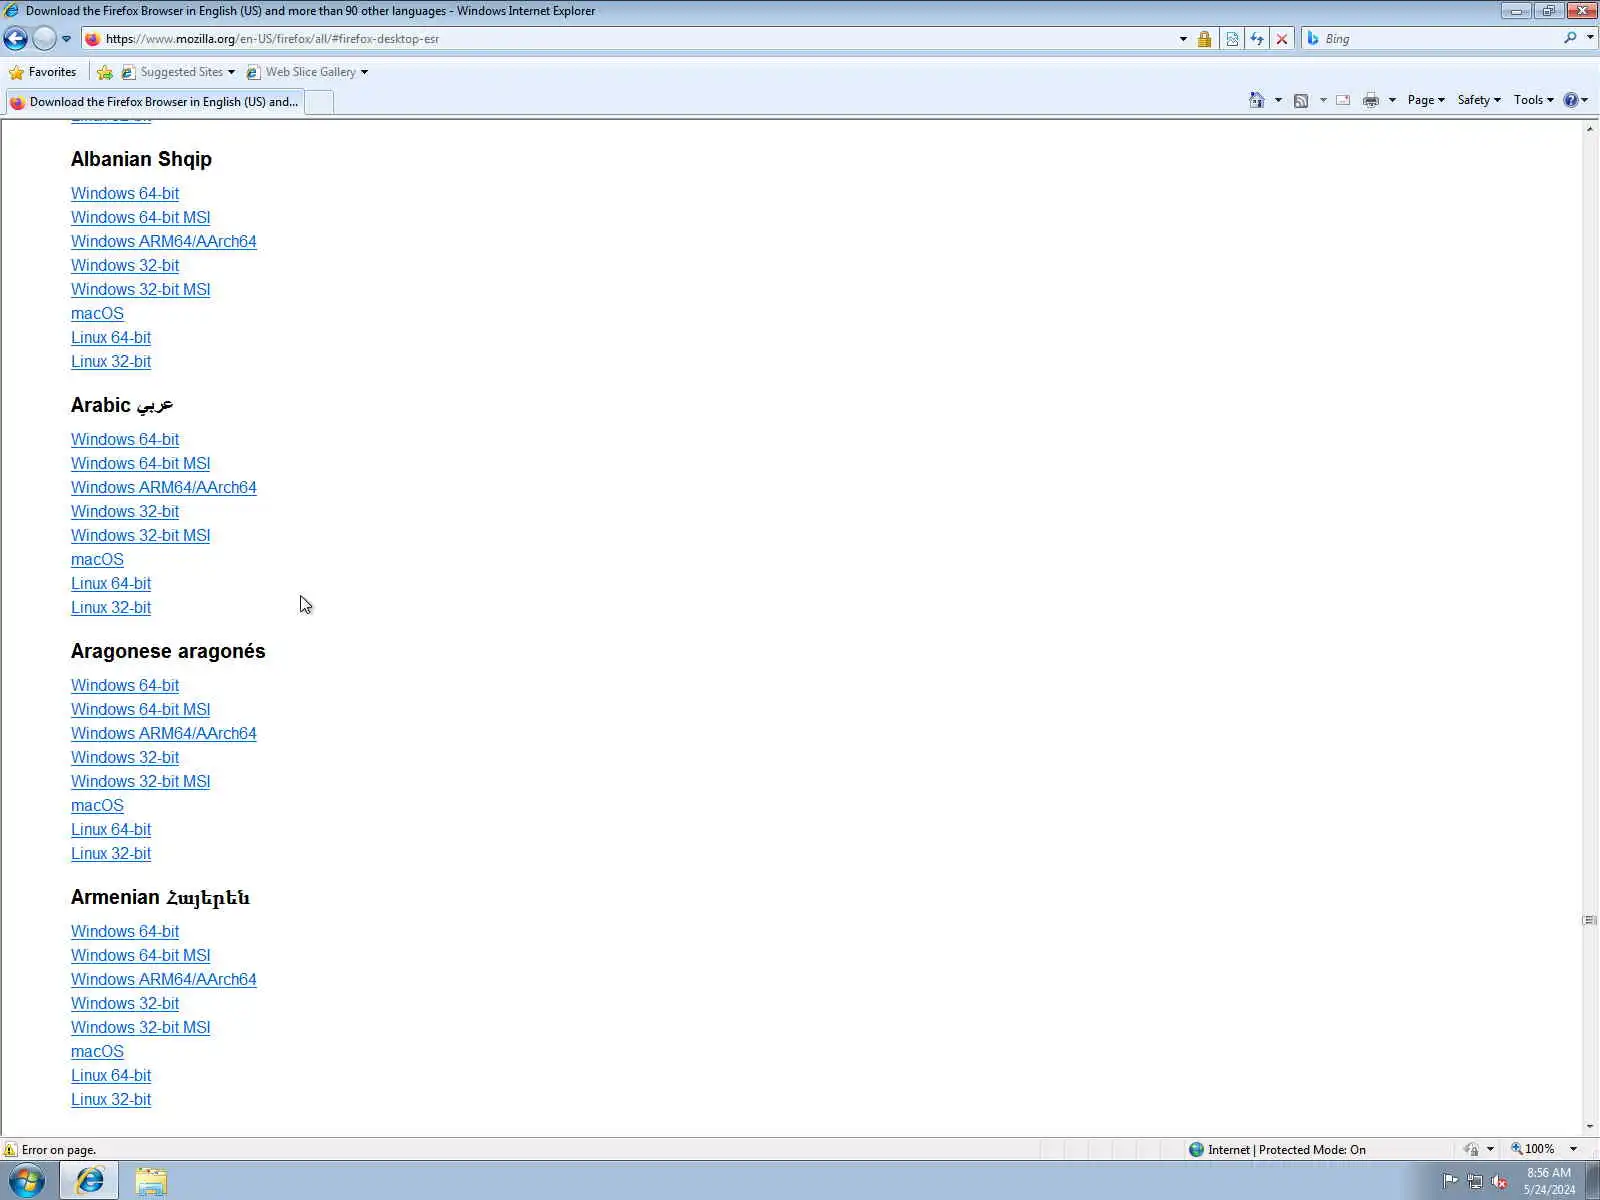Download Arabic Windows 64-bit MSI
This screenshot has height=1200, width=1600.
coord(141,464)
